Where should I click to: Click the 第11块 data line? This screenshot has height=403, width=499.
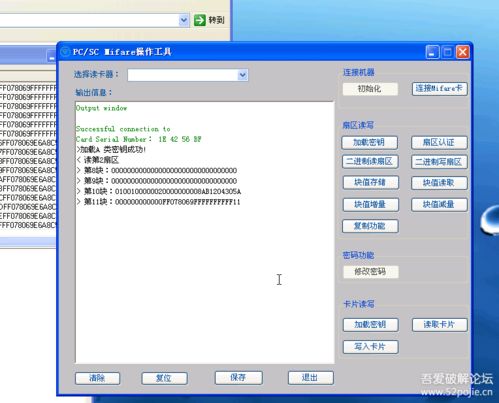(158, 202)
